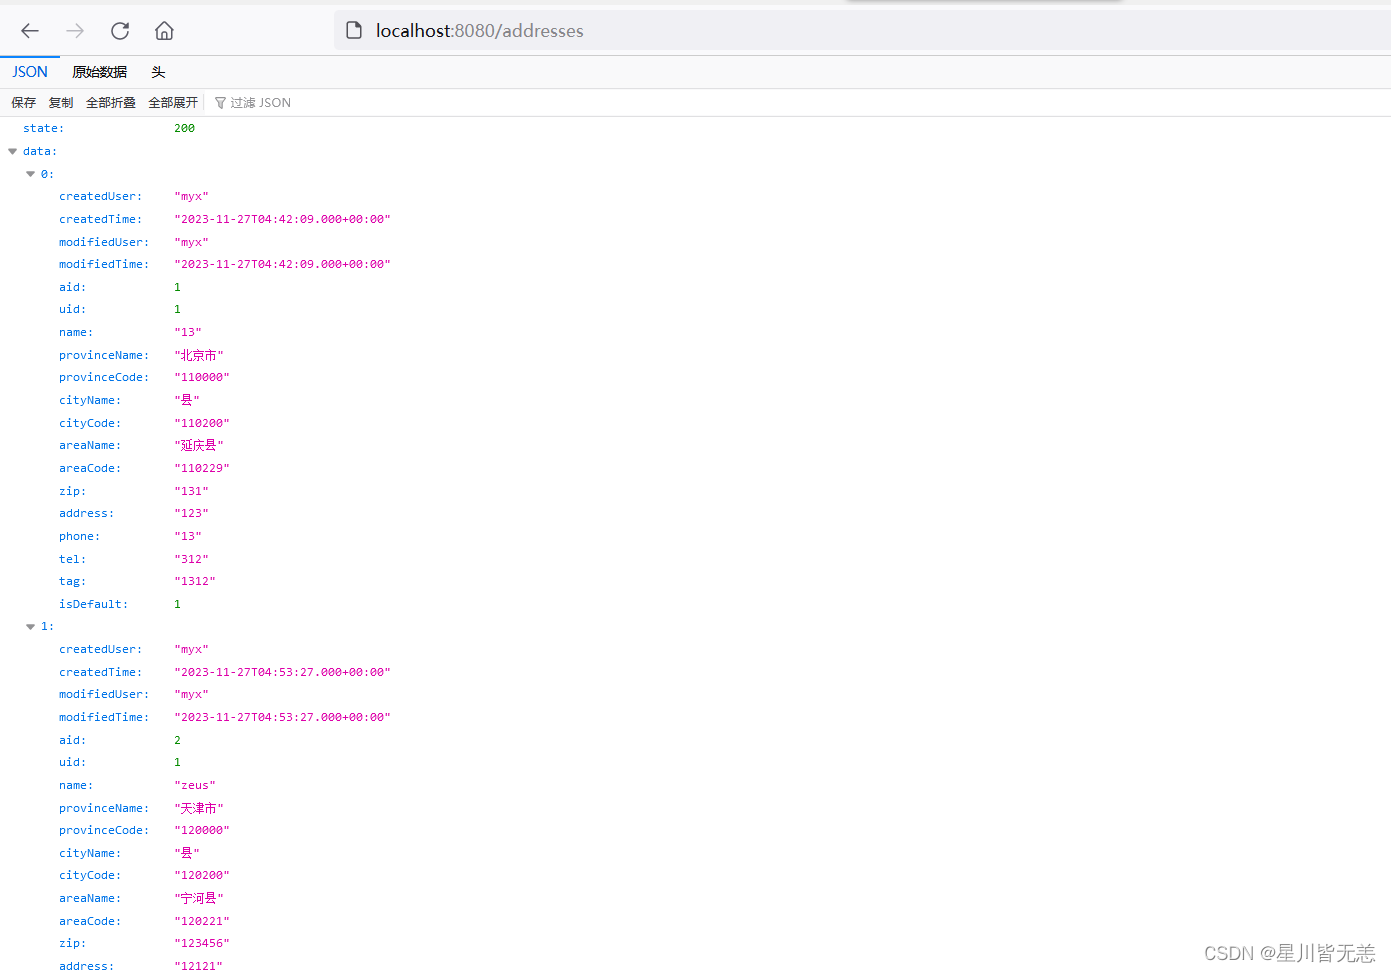Screen dimensions: 1391x972
Task: Select item 1 aid value 2
Action: pyautogui.click(x=177, y=740)
